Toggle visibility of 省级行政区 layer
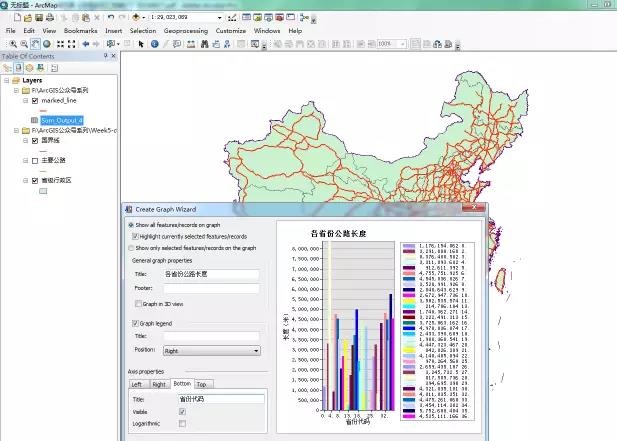 point(35,181)
